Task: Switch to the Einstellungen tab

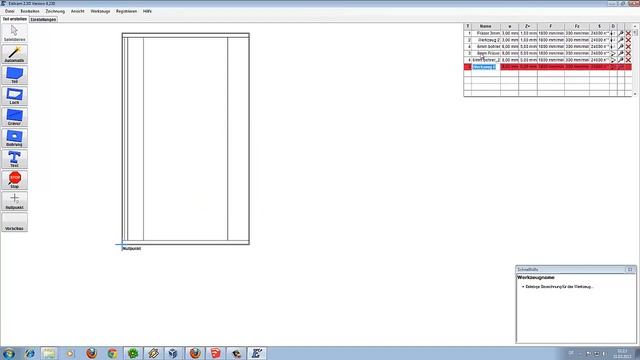Action: pyautogui.click(x=43, y=20)
